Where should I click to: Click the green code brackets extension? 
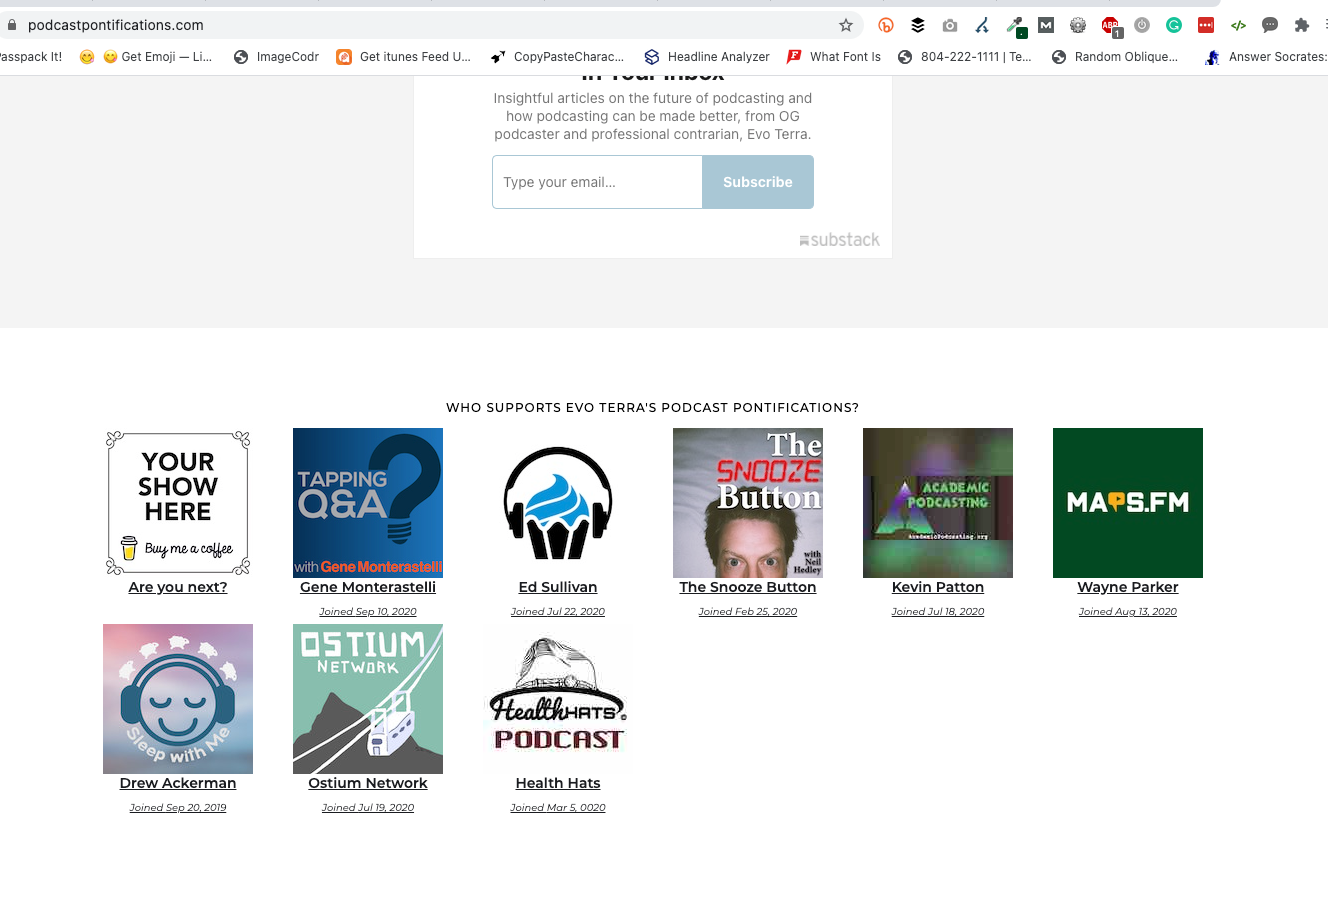[x=1238, y=25]
